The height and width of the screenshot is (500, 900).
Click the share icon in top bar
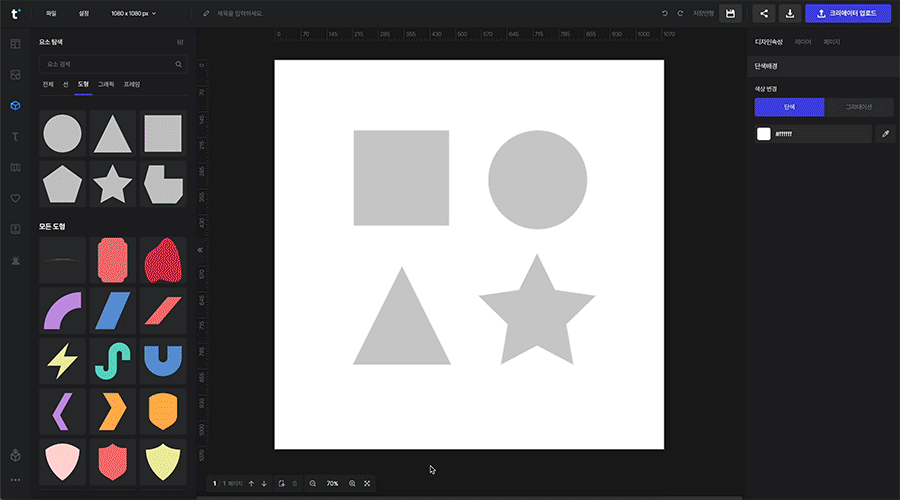[764, 14]
